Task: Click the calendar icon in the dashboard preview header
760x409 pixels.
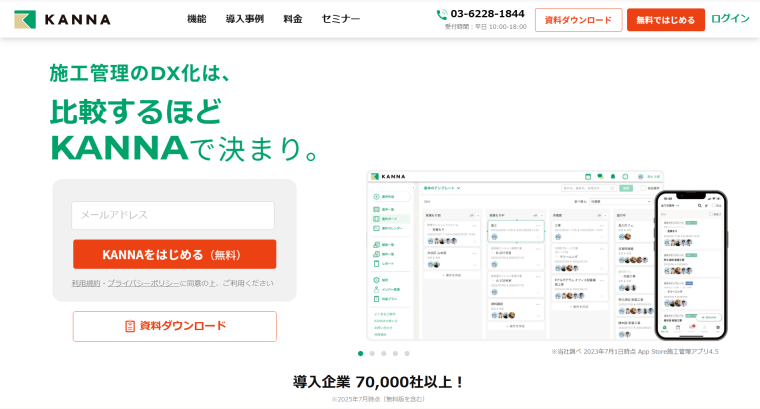Action: tap(587, 176)
